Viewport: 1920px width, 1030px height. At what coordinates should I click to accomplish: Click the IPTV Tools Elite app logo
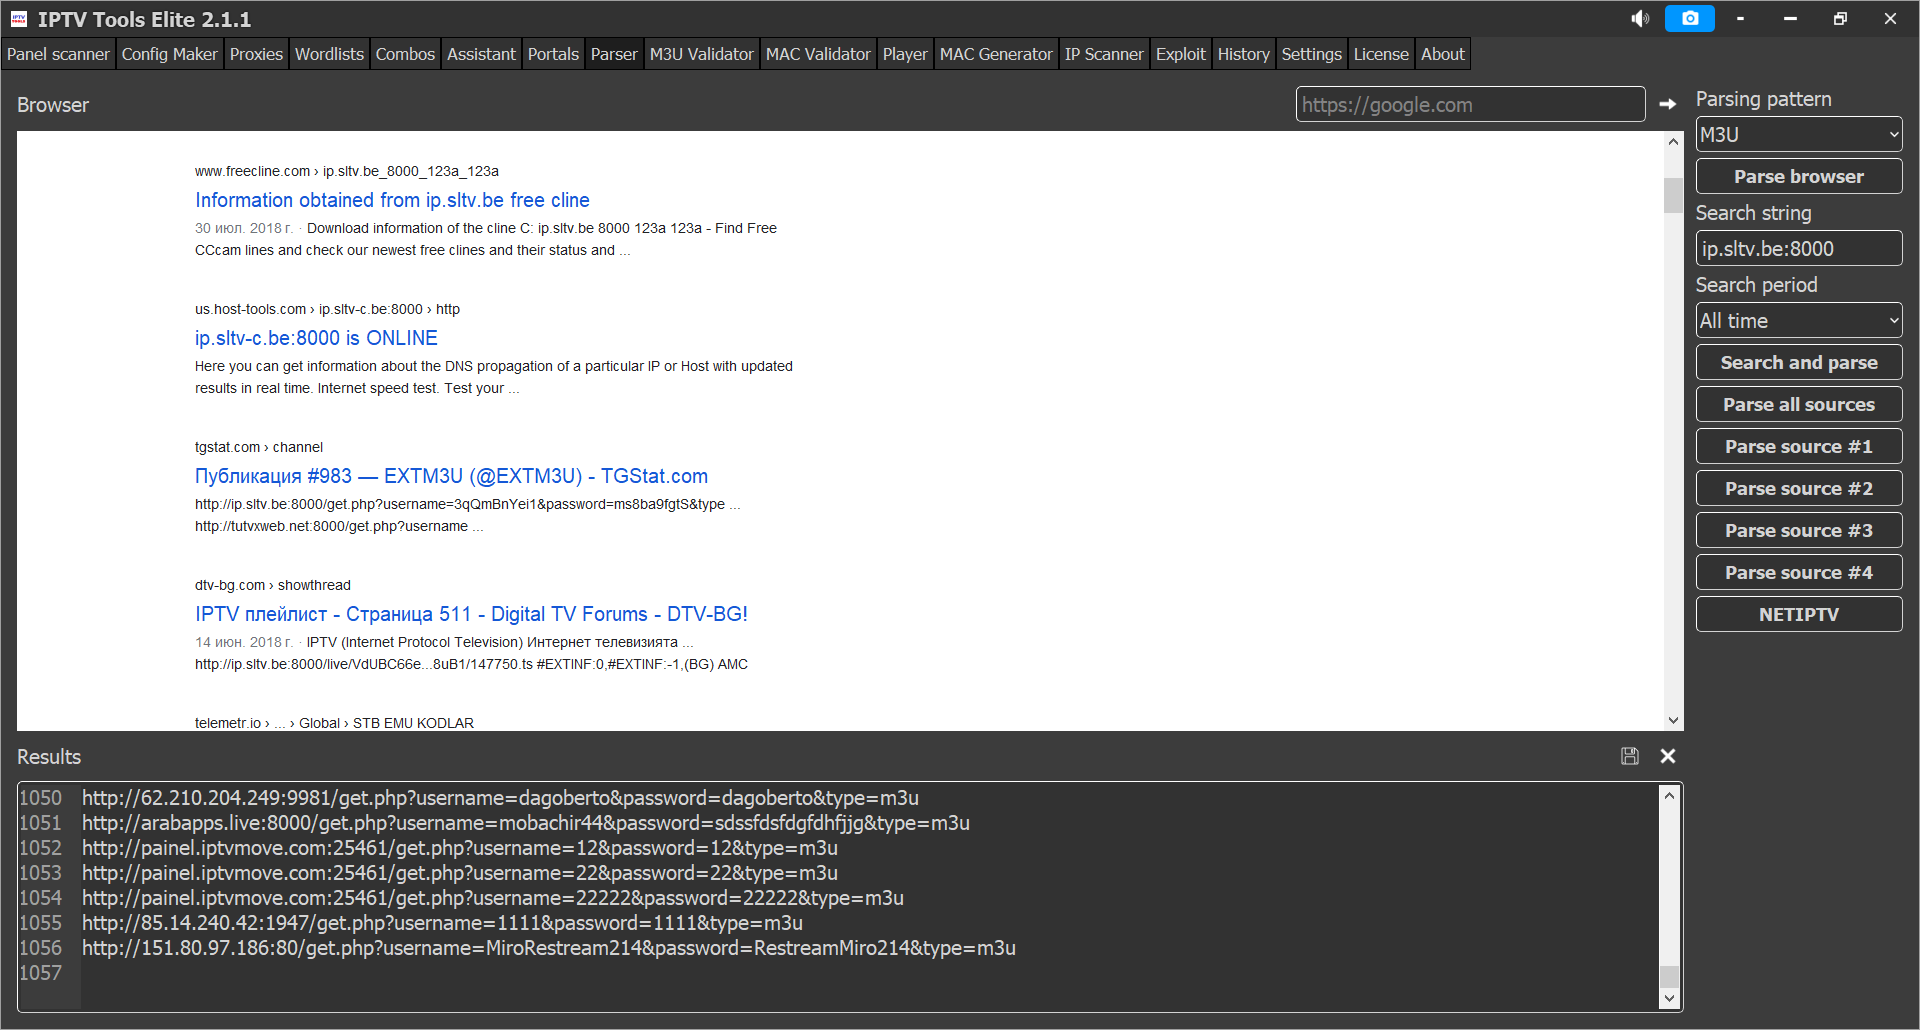(x=18, y=19)
